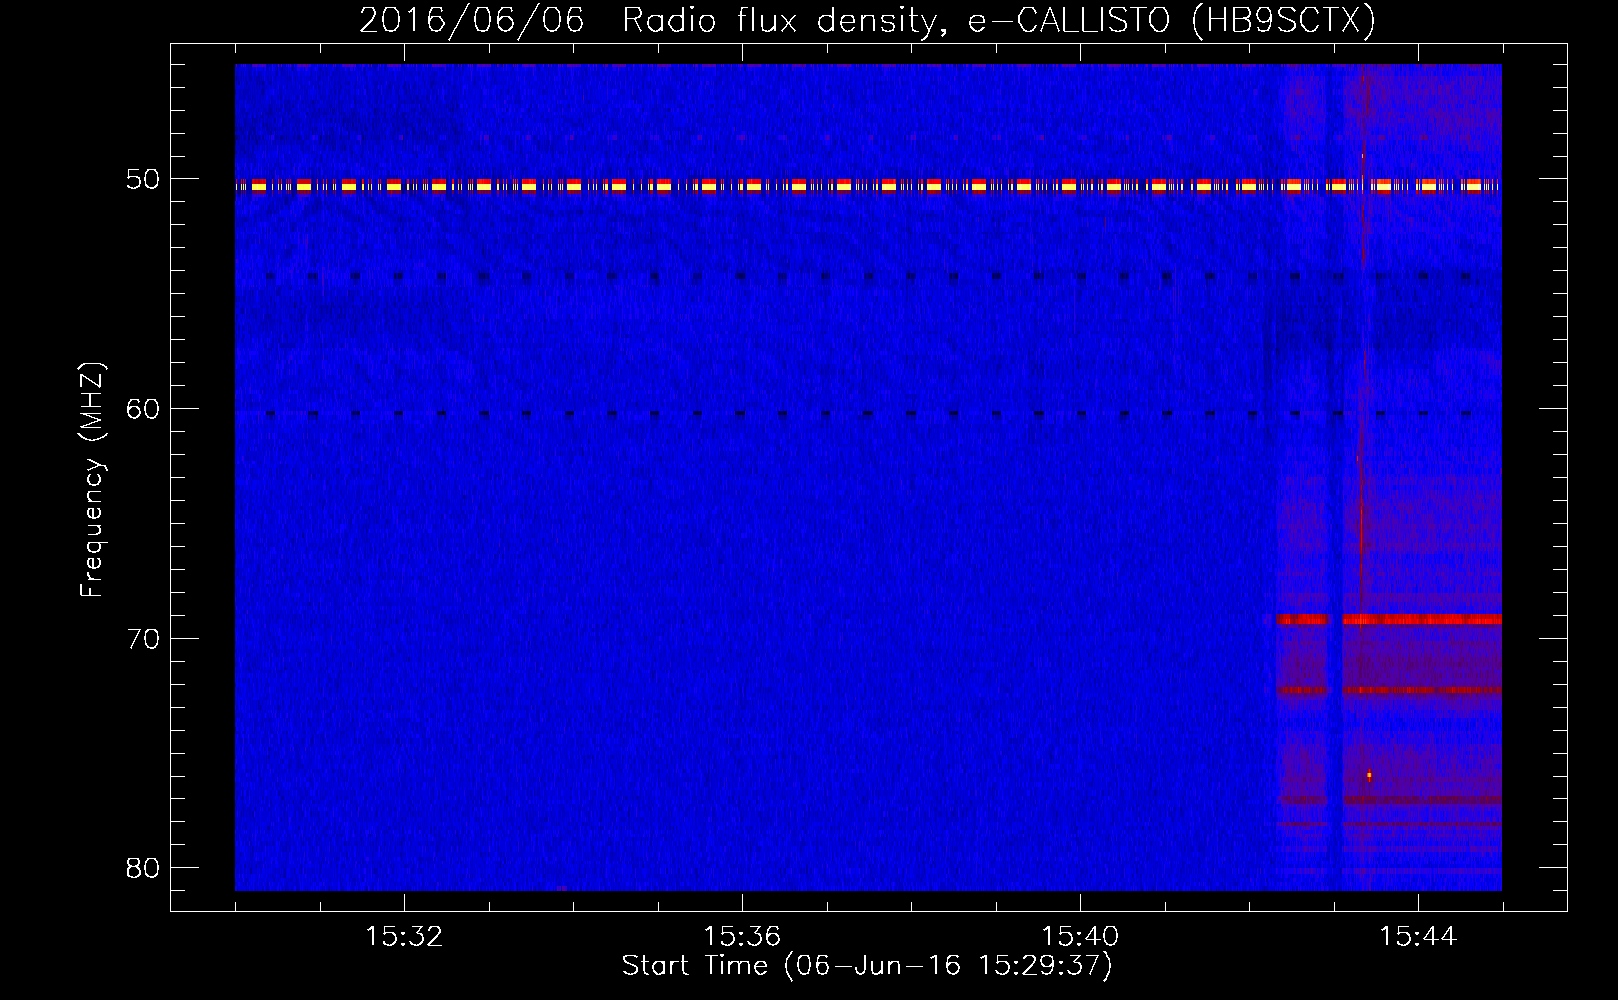Click the dotted black line near 54 MHz
The image size is (1618, 1000).
pyautogui.click(x=868, y=276)
